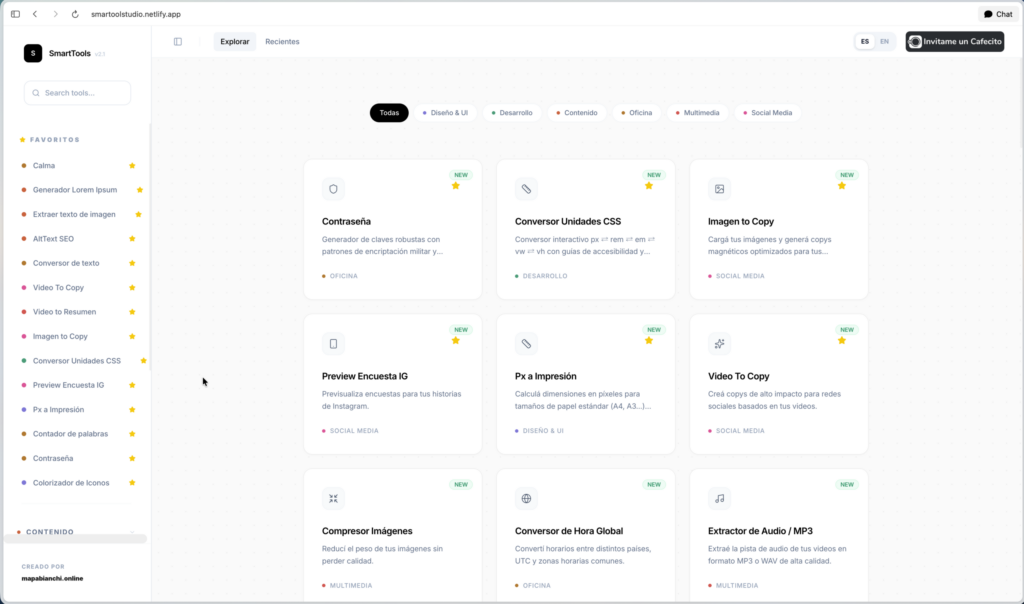Click the search magnifier icon
The height and width of the screenshot is (604, 1024).
coord(36,93)
